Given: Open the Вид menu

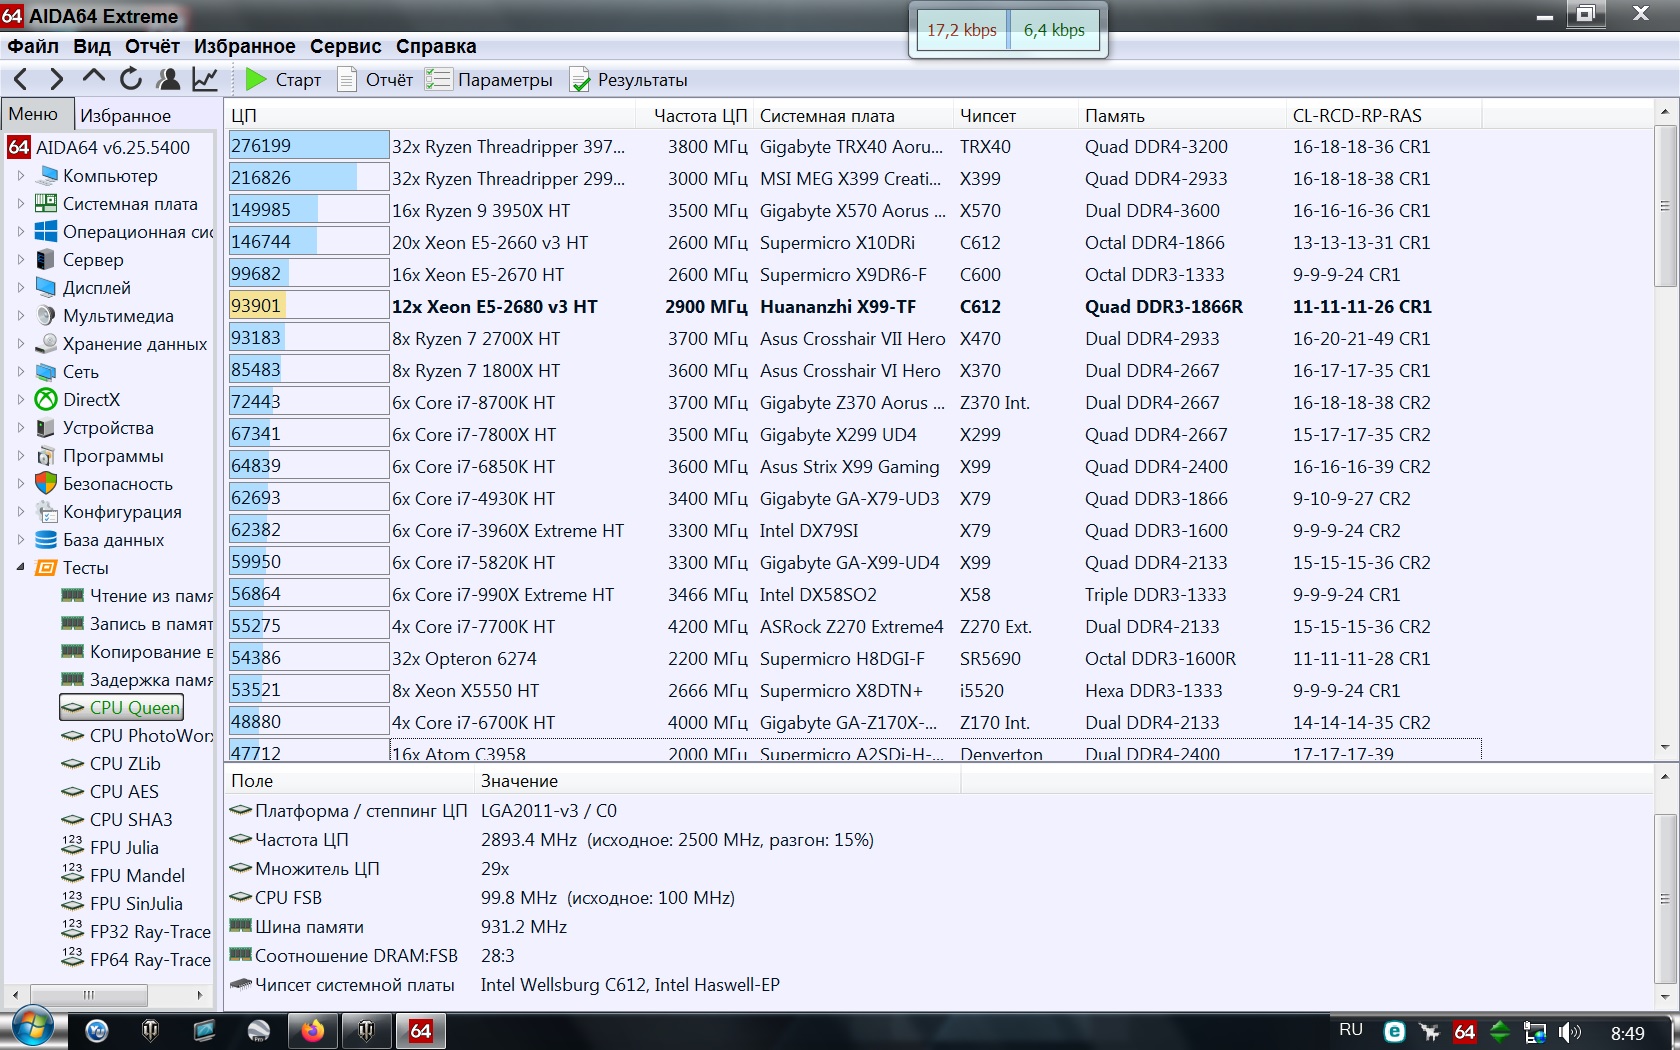Looking at the screenshot, I should 92,46.
